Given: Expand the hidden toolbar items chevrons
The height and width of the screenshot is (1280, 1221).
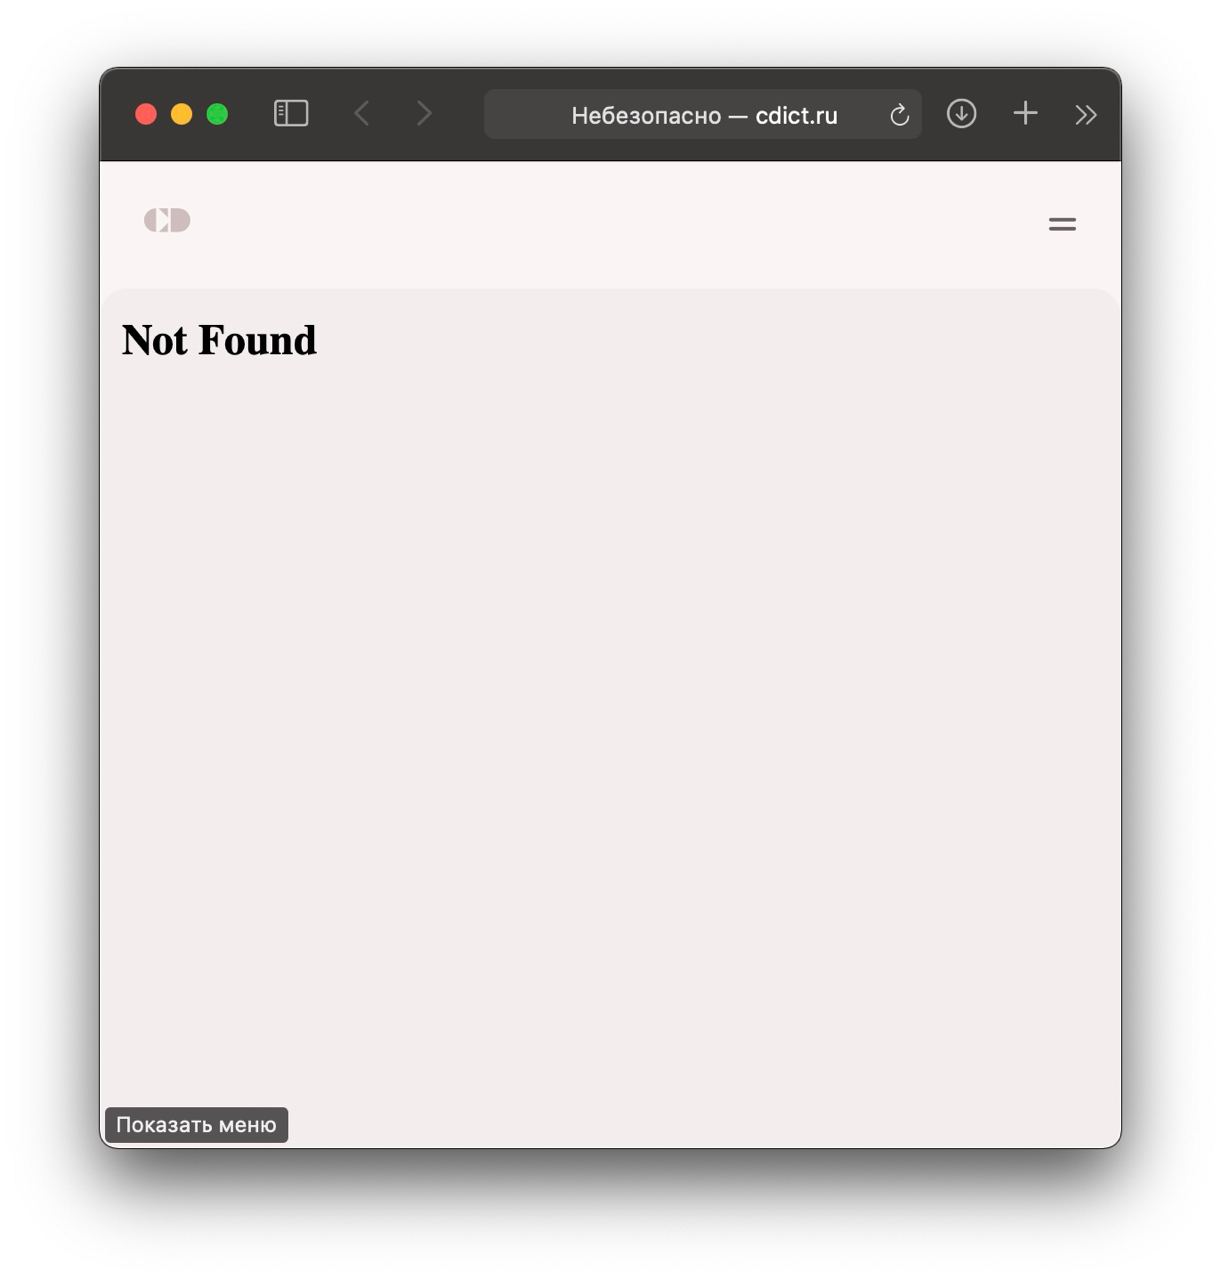Looking at the screenshot, I should point(1086,115).
